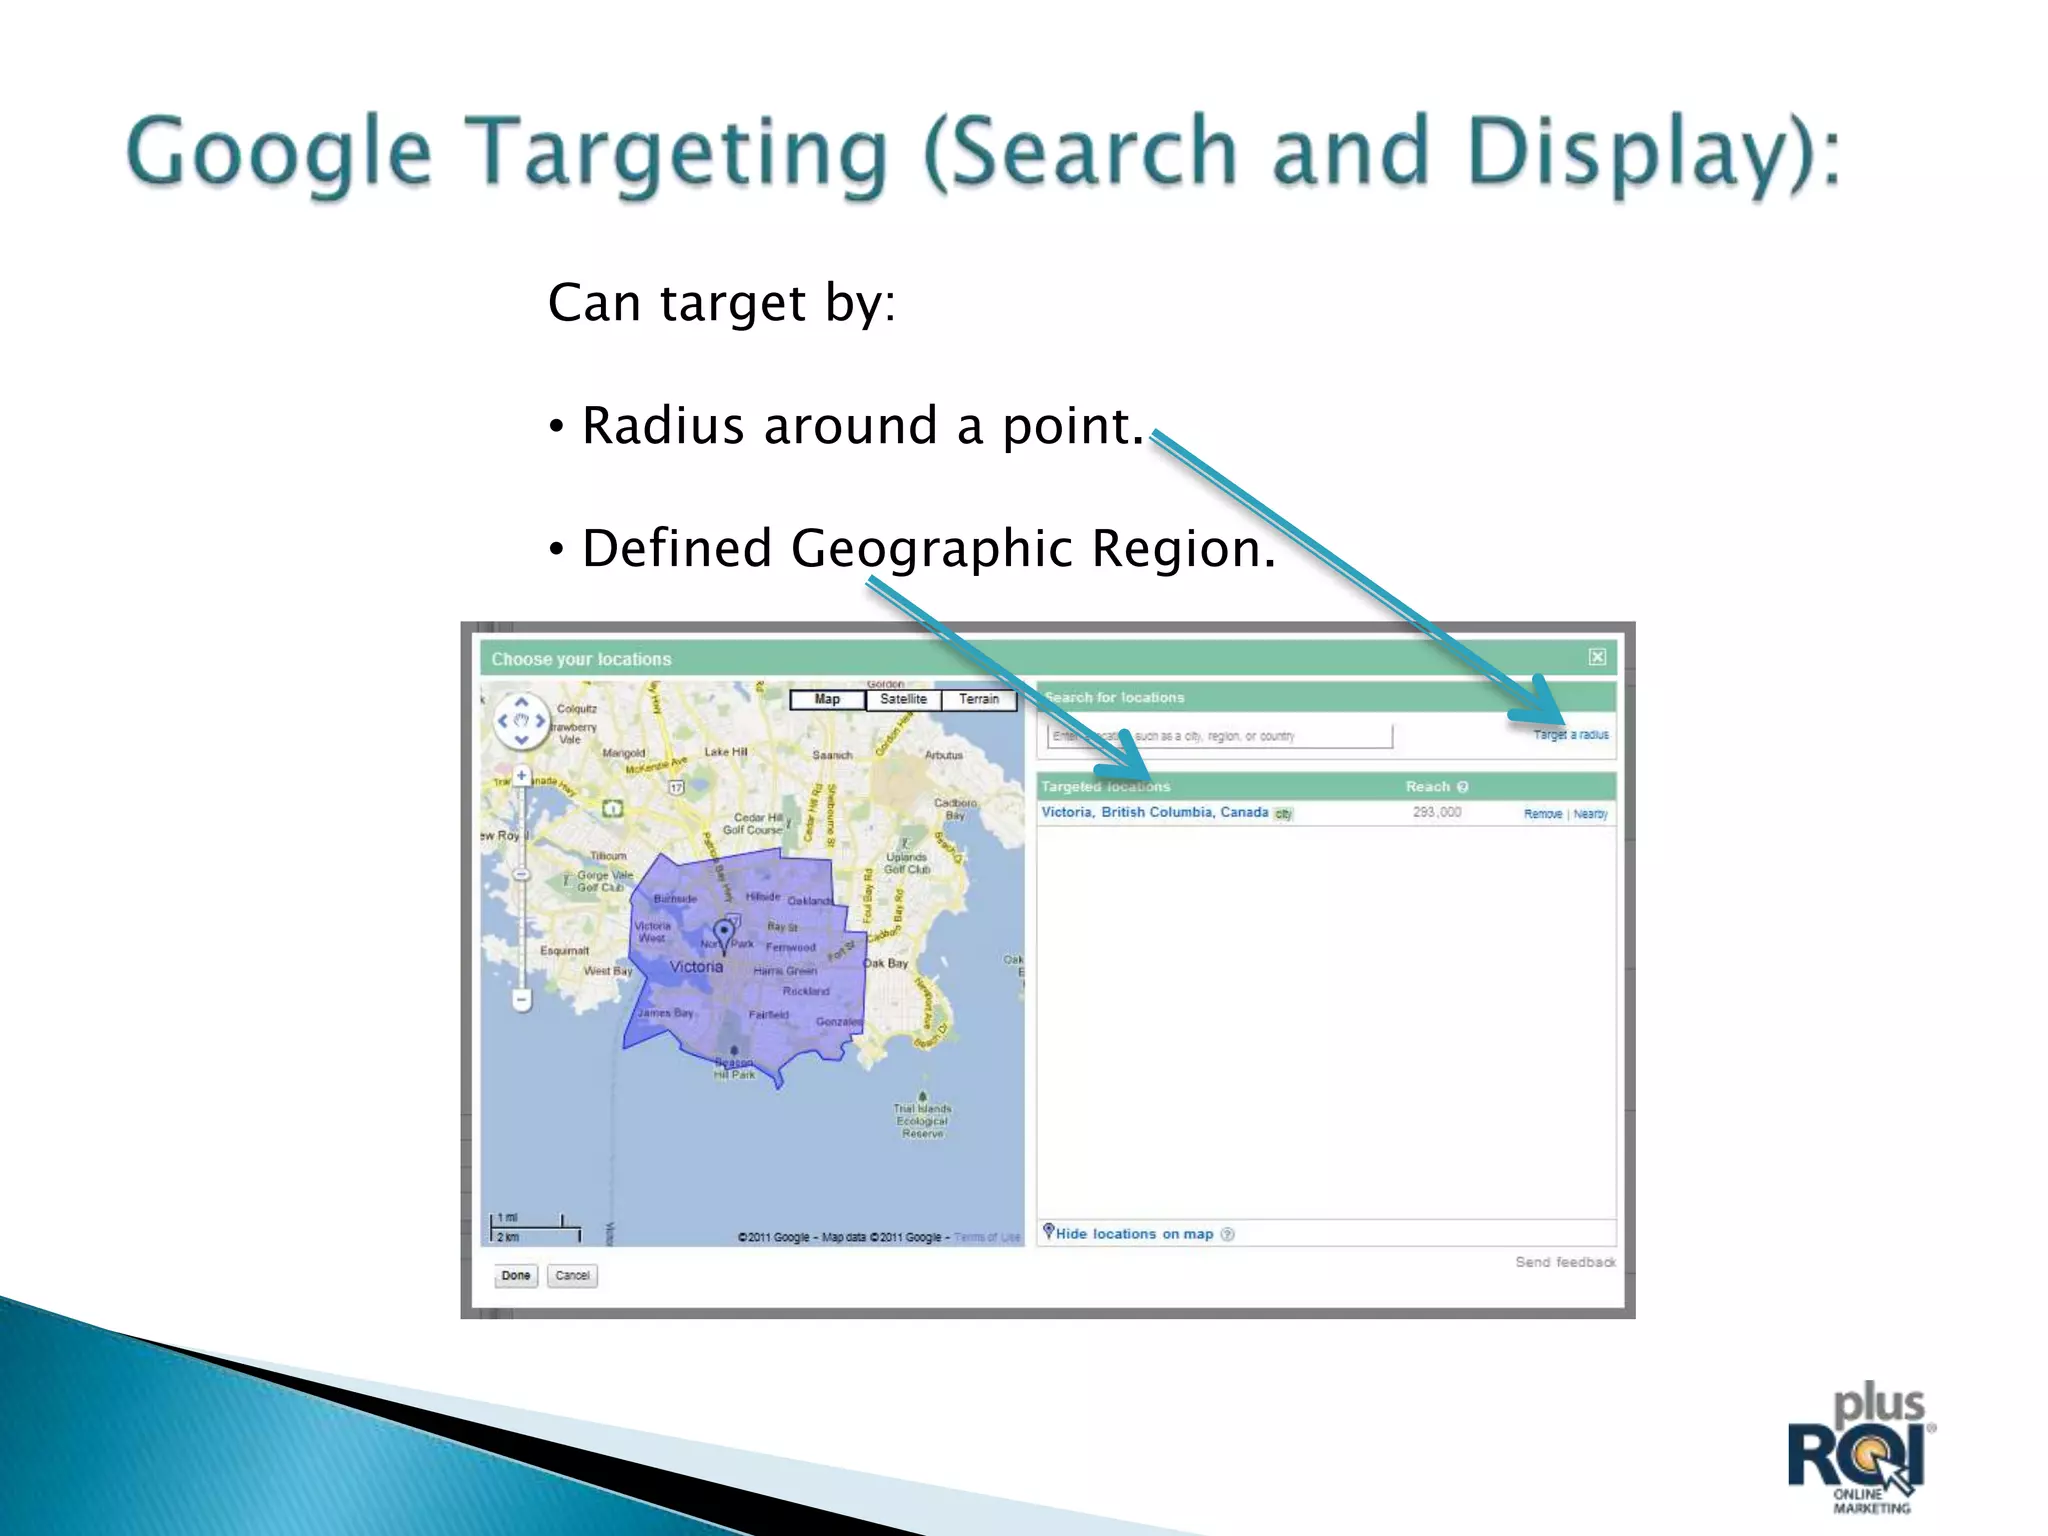
Task: Pan the map left with the arrow
Action: (502, 720)
